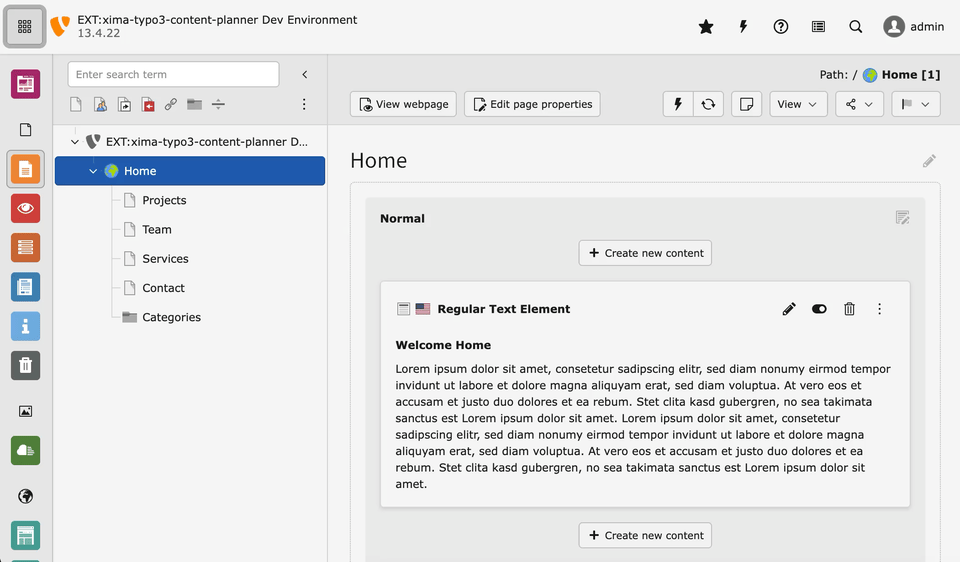Open the help question mark icon
Image resolution: width=960 pixels, height=562 pixels.
[781, 26]
